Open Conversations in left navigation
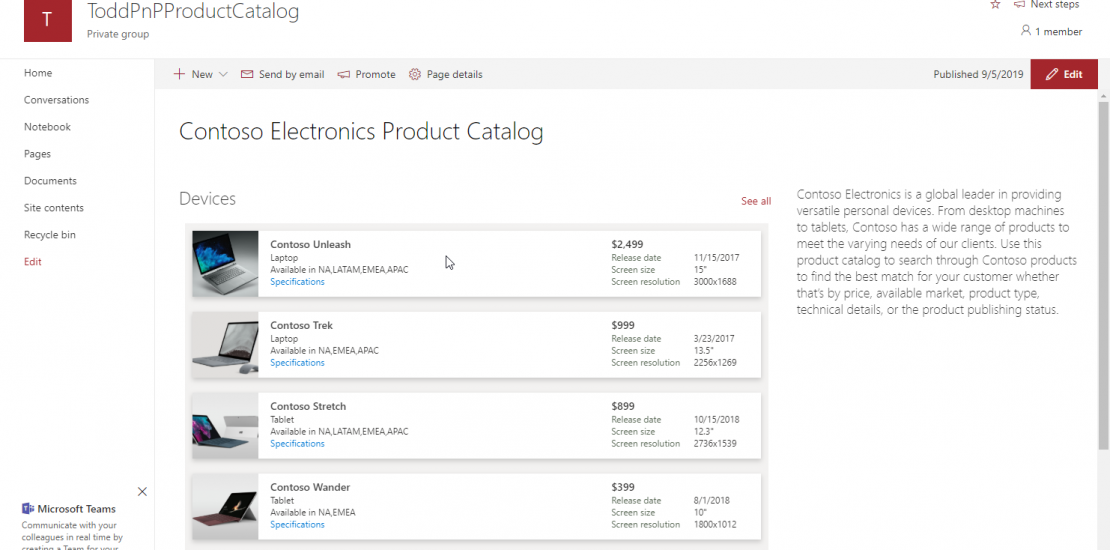This screenshot has height=550, width=1110. 56,100
